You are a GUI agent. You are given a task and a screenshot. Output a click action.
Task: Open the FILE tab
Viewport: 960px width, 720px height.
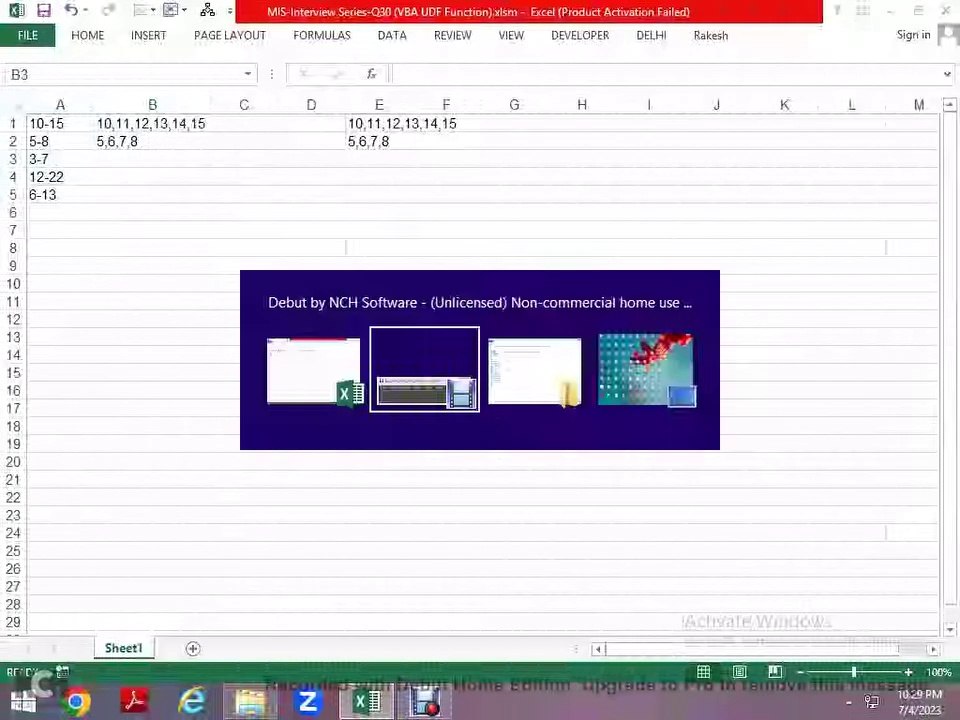coord(28,36)
